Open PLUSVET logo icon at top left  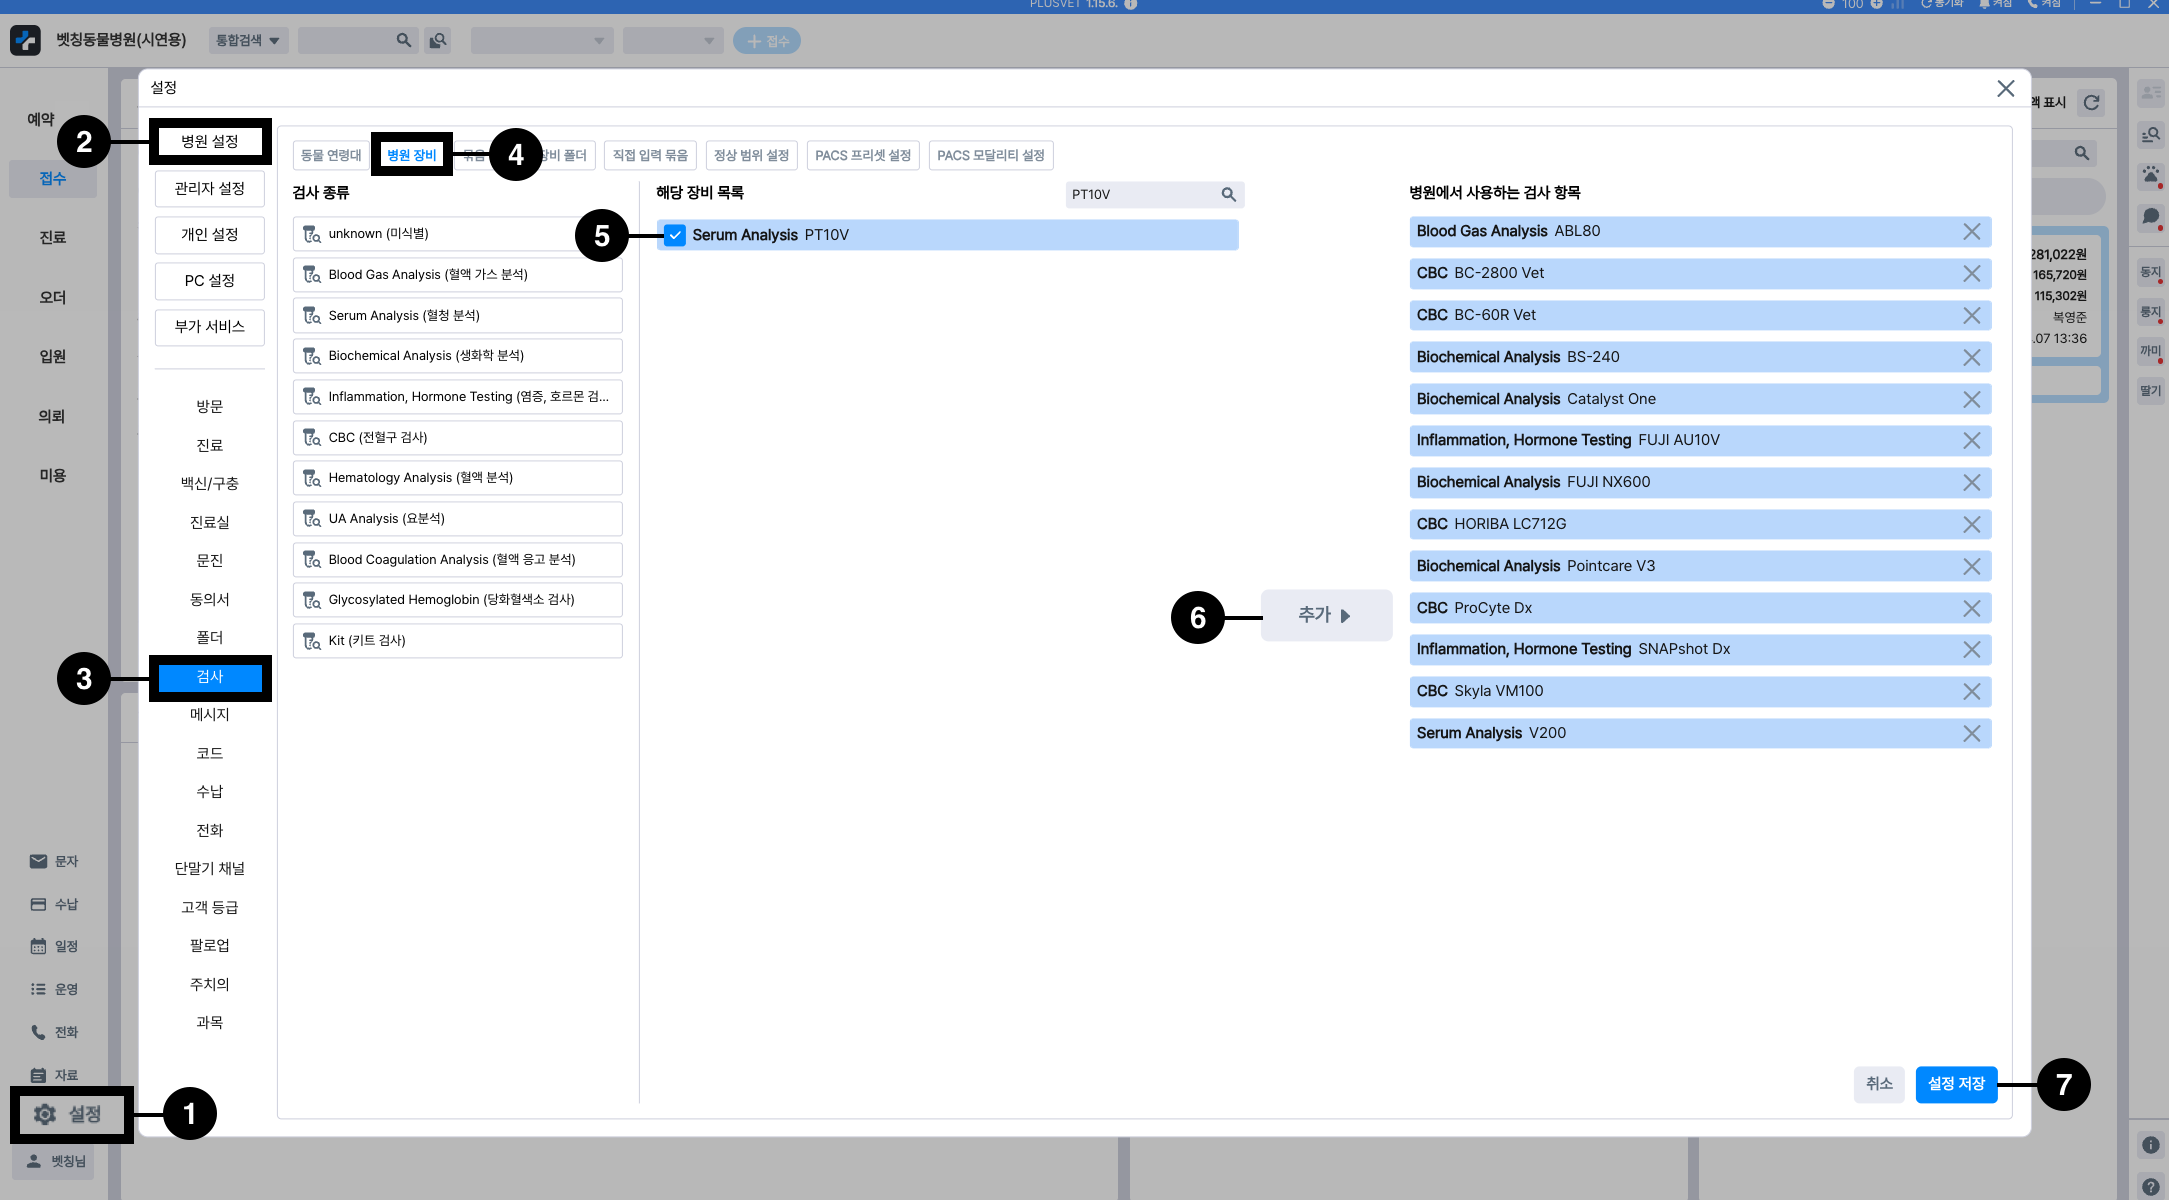[x=25, y=40]
